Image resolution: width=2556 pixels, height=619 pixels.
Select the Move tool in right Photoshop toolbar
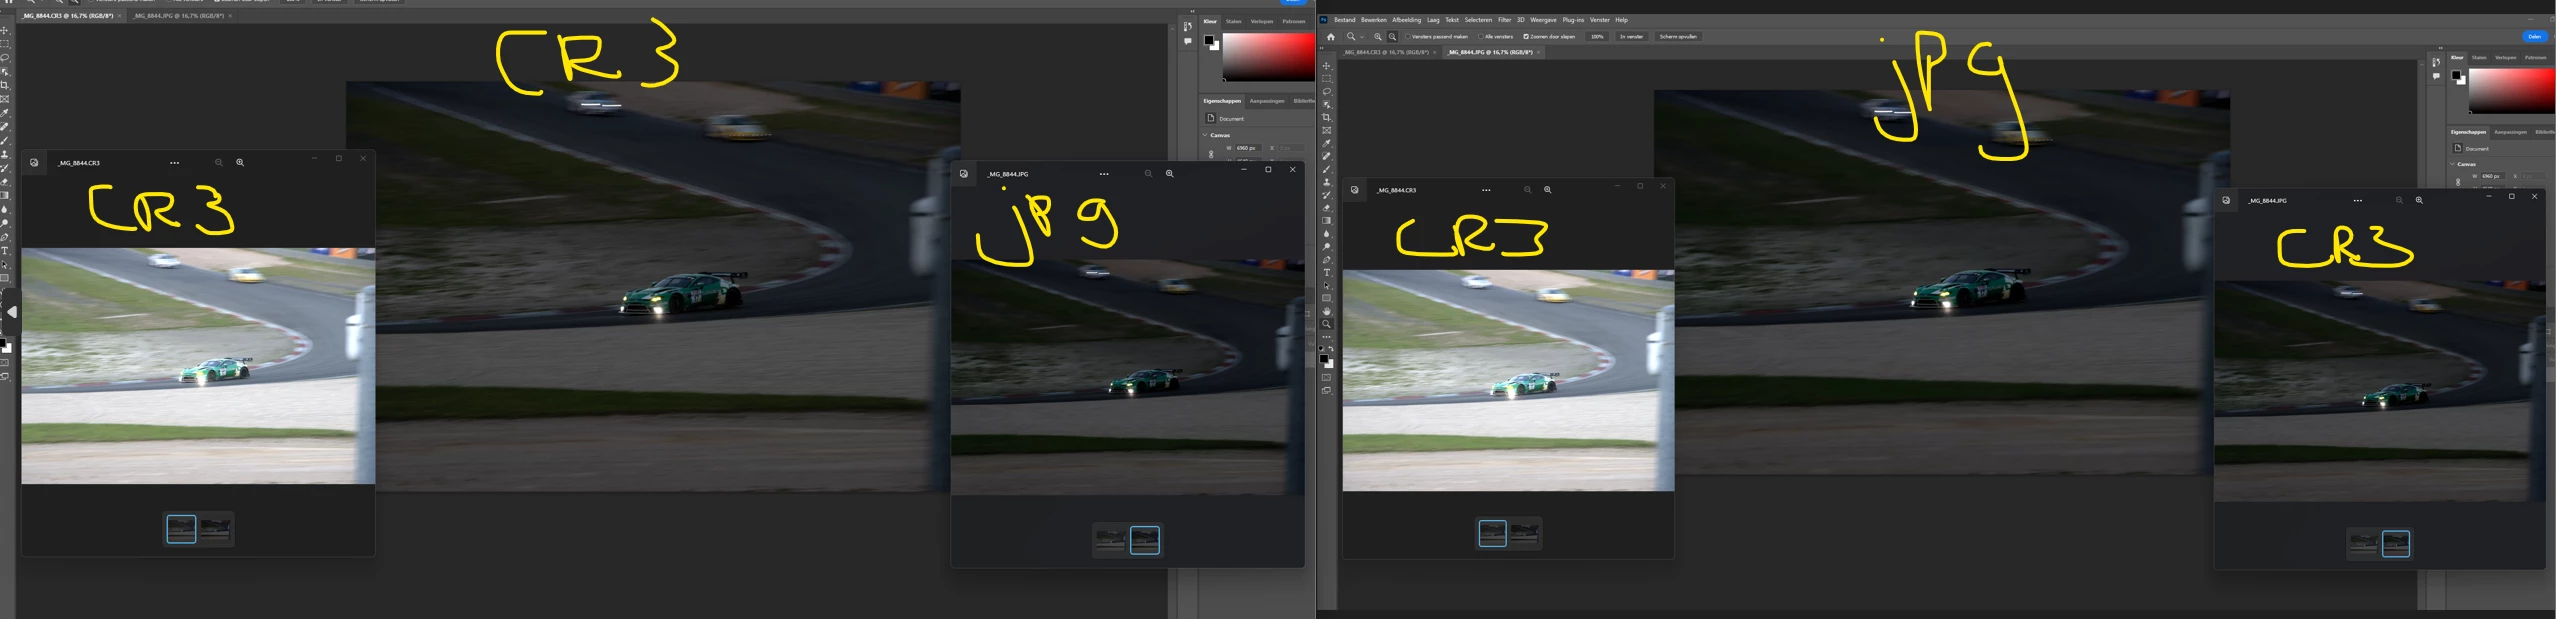[1327, 66]
